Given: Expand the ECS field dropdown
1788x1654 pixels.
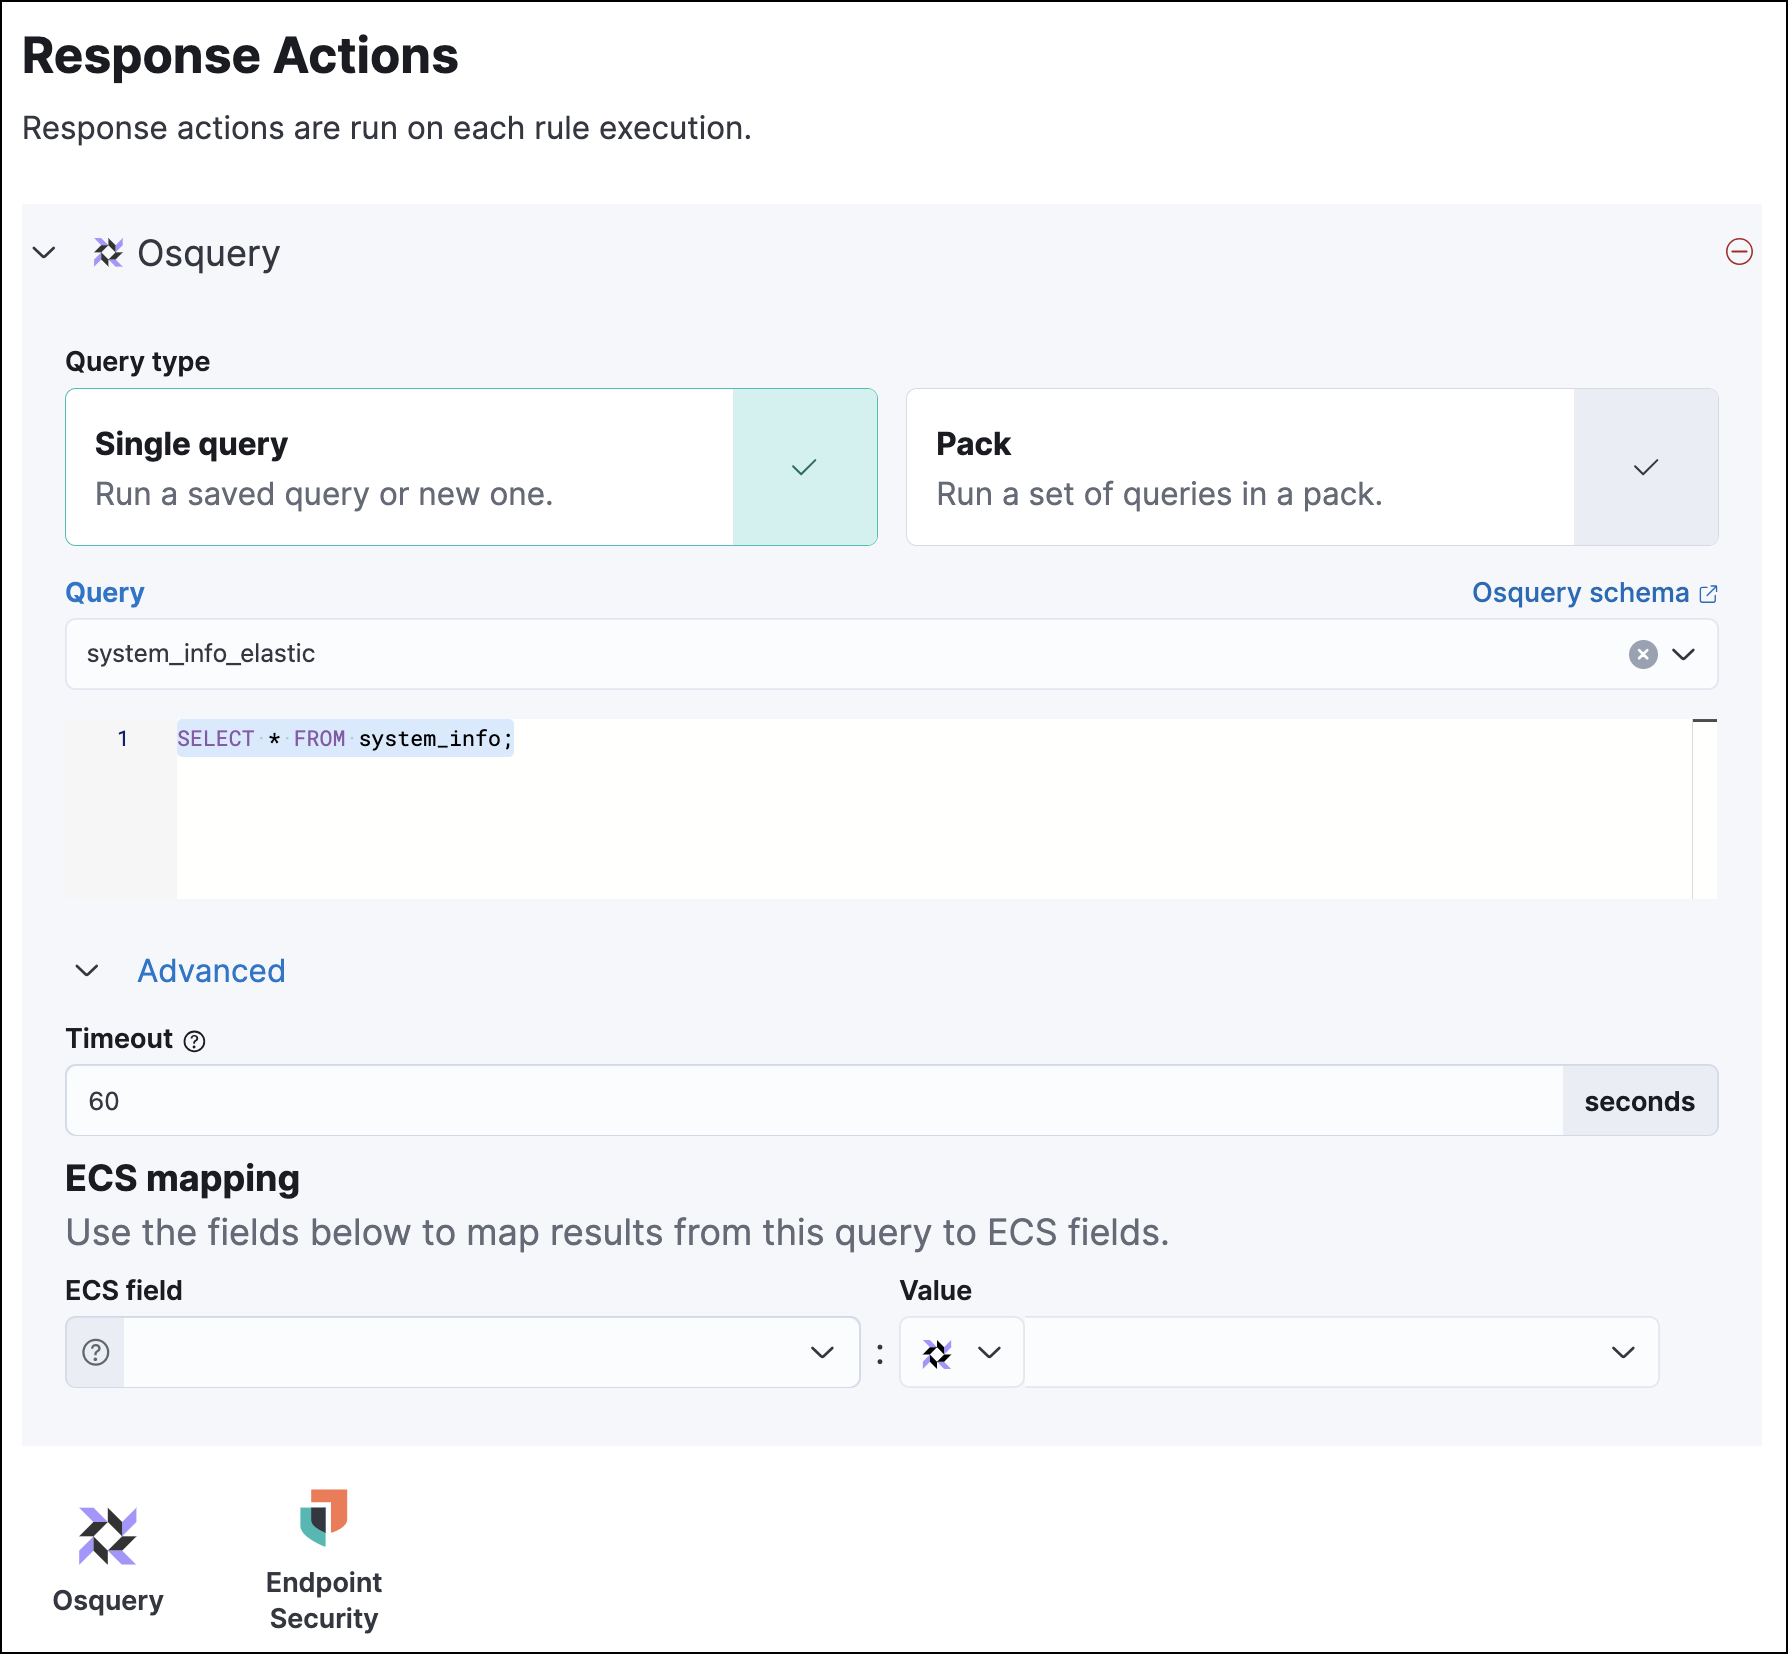Looking at the screenshot, I should [822, 1352].
